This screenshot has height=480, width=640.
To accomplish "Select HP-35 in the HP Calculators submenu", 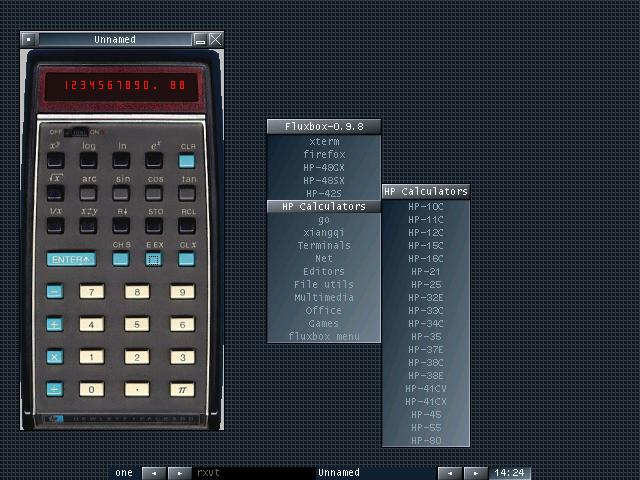I will [x=426, y=337].
